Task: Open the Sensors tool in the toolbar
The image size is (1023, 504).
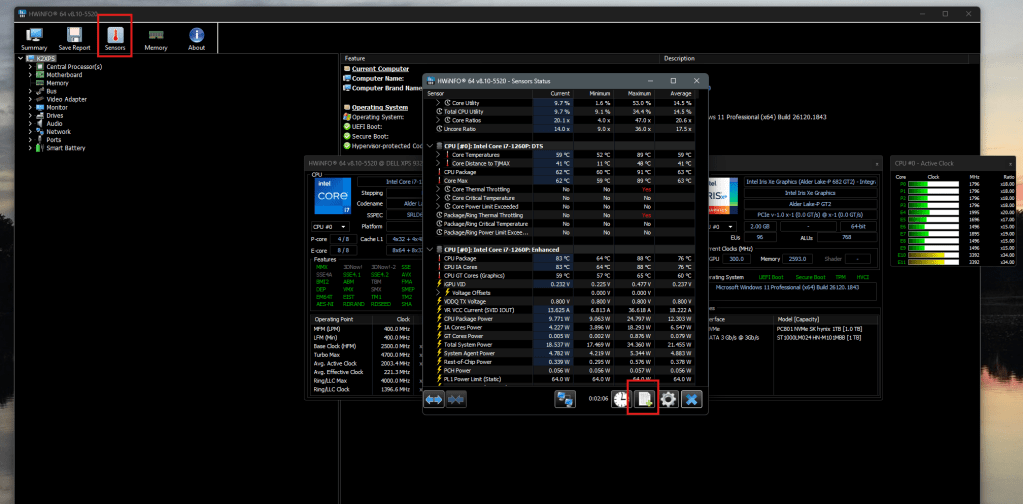Action: coord(115,37)
